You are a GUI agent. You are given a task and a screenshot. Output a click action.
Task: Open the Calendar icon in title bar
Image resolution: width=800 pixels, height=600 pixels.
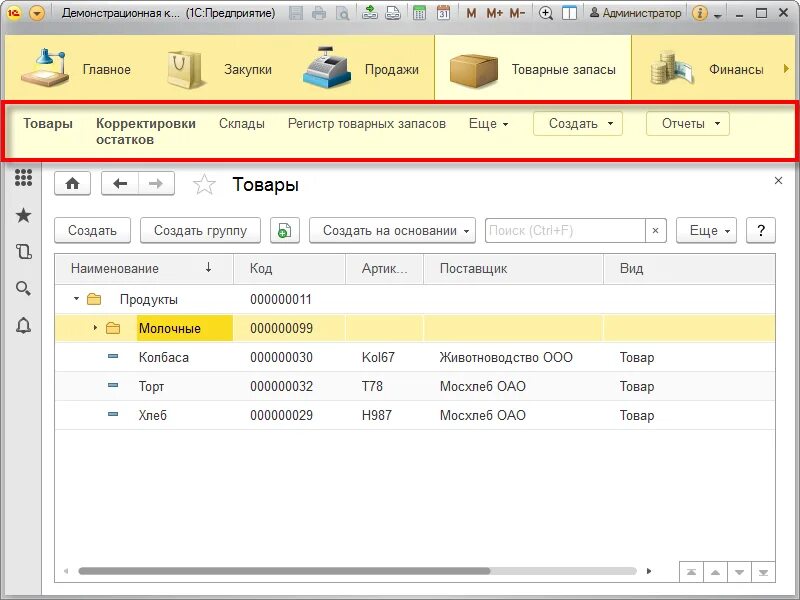444,13
